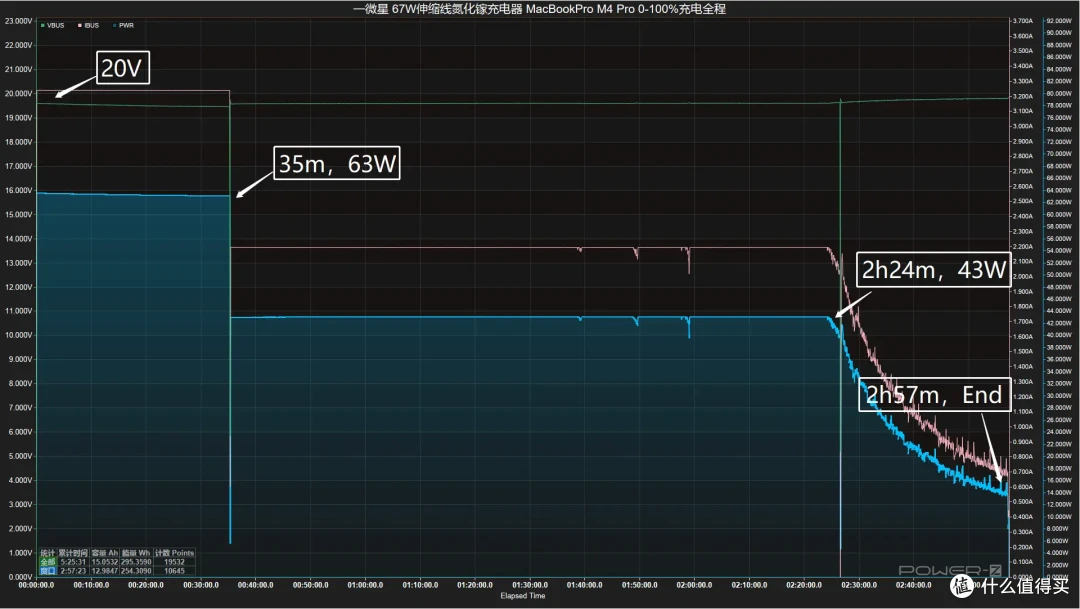
Task: Click the 能量 Wh column header
Action: (136, 553)
